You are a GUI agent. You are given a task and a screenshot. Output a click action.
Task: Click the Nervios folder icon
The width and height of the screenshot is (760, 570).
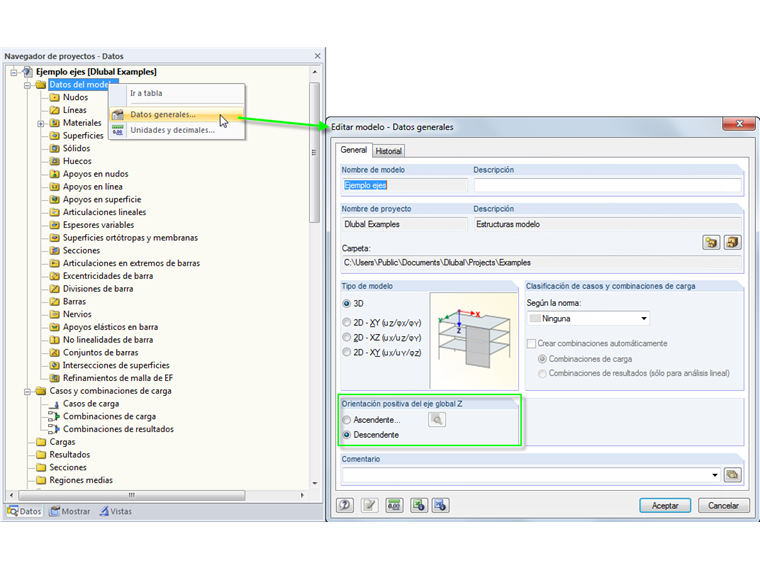point(55,314)
